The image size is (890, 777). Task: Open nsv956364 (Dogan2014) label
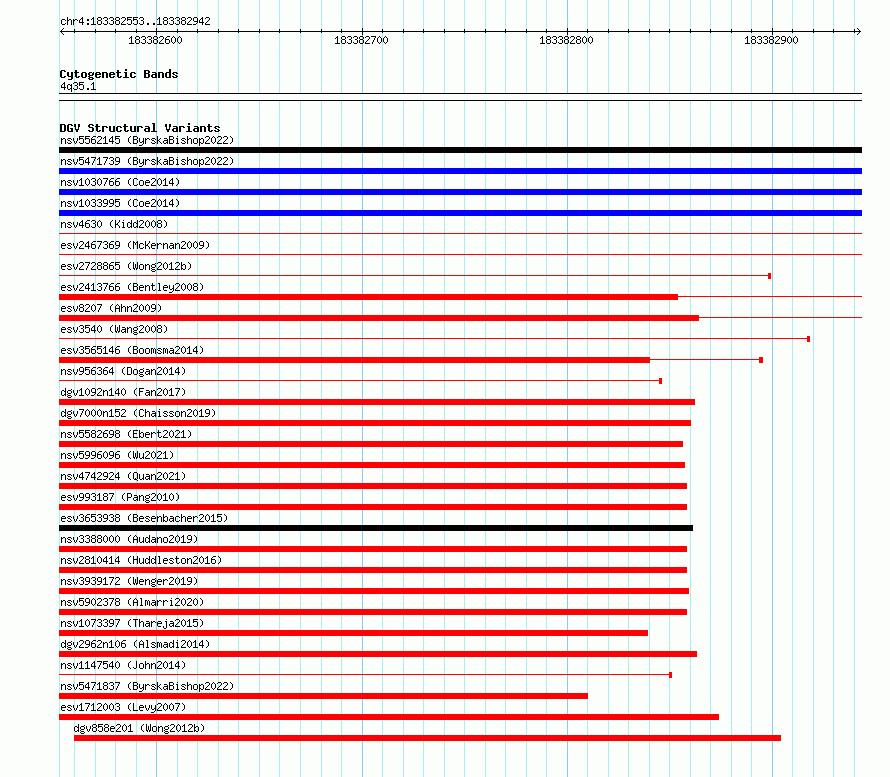tap(123, 371)
